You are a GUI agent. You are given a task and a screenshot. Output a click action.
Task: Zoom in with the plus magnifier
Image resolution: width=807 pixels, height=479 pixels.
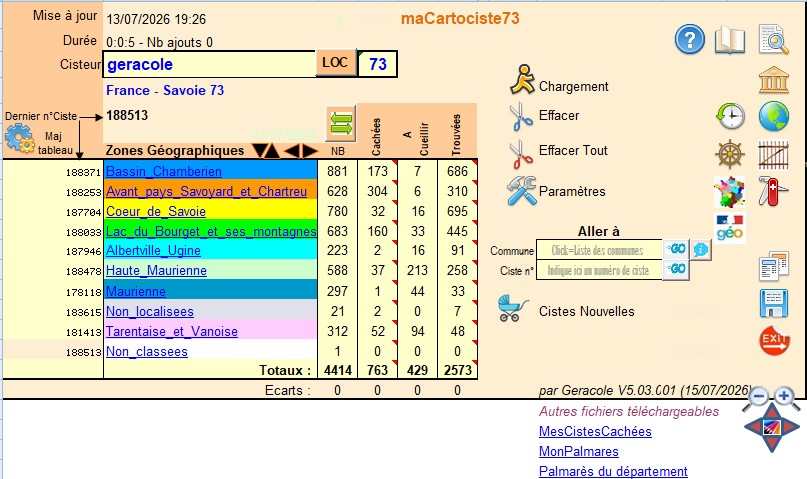coord(786,398)
